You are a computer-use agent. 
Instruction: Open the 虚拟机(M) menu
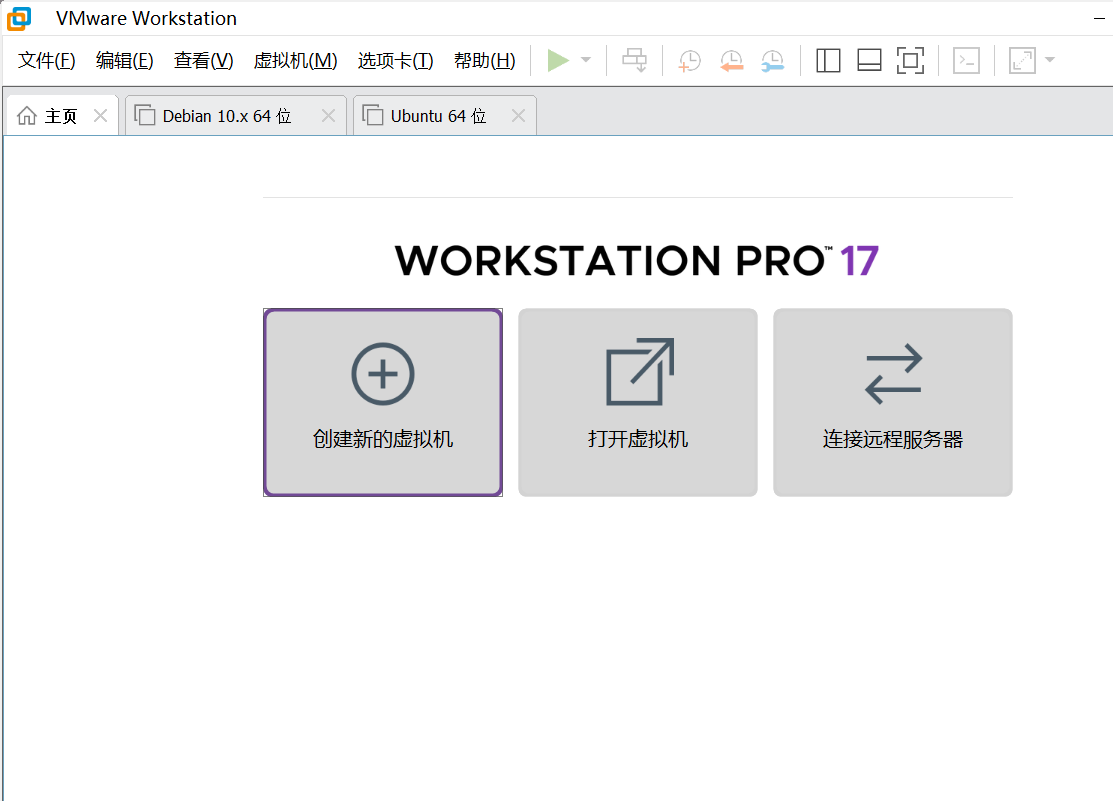(295, 61)
